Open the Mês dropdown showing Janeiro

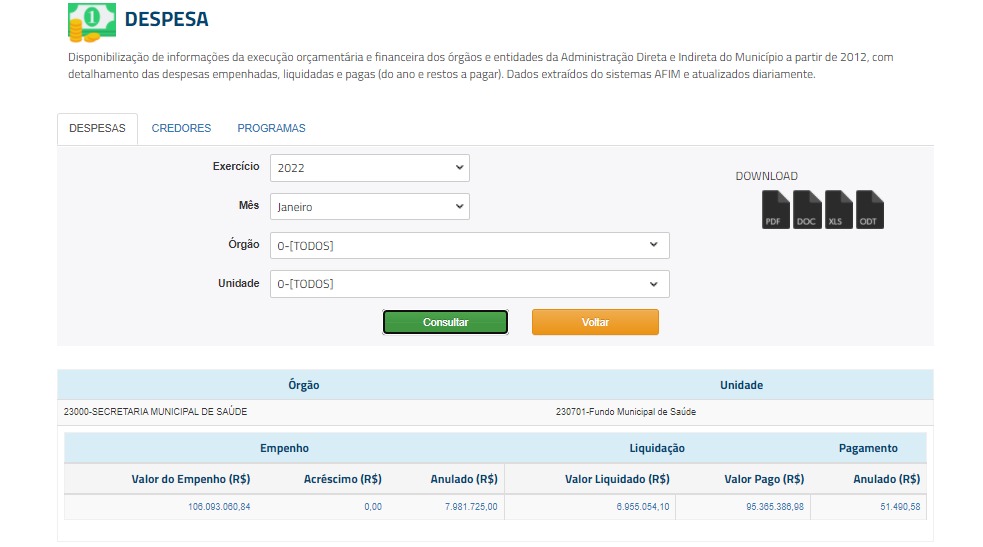pos(369,207)
